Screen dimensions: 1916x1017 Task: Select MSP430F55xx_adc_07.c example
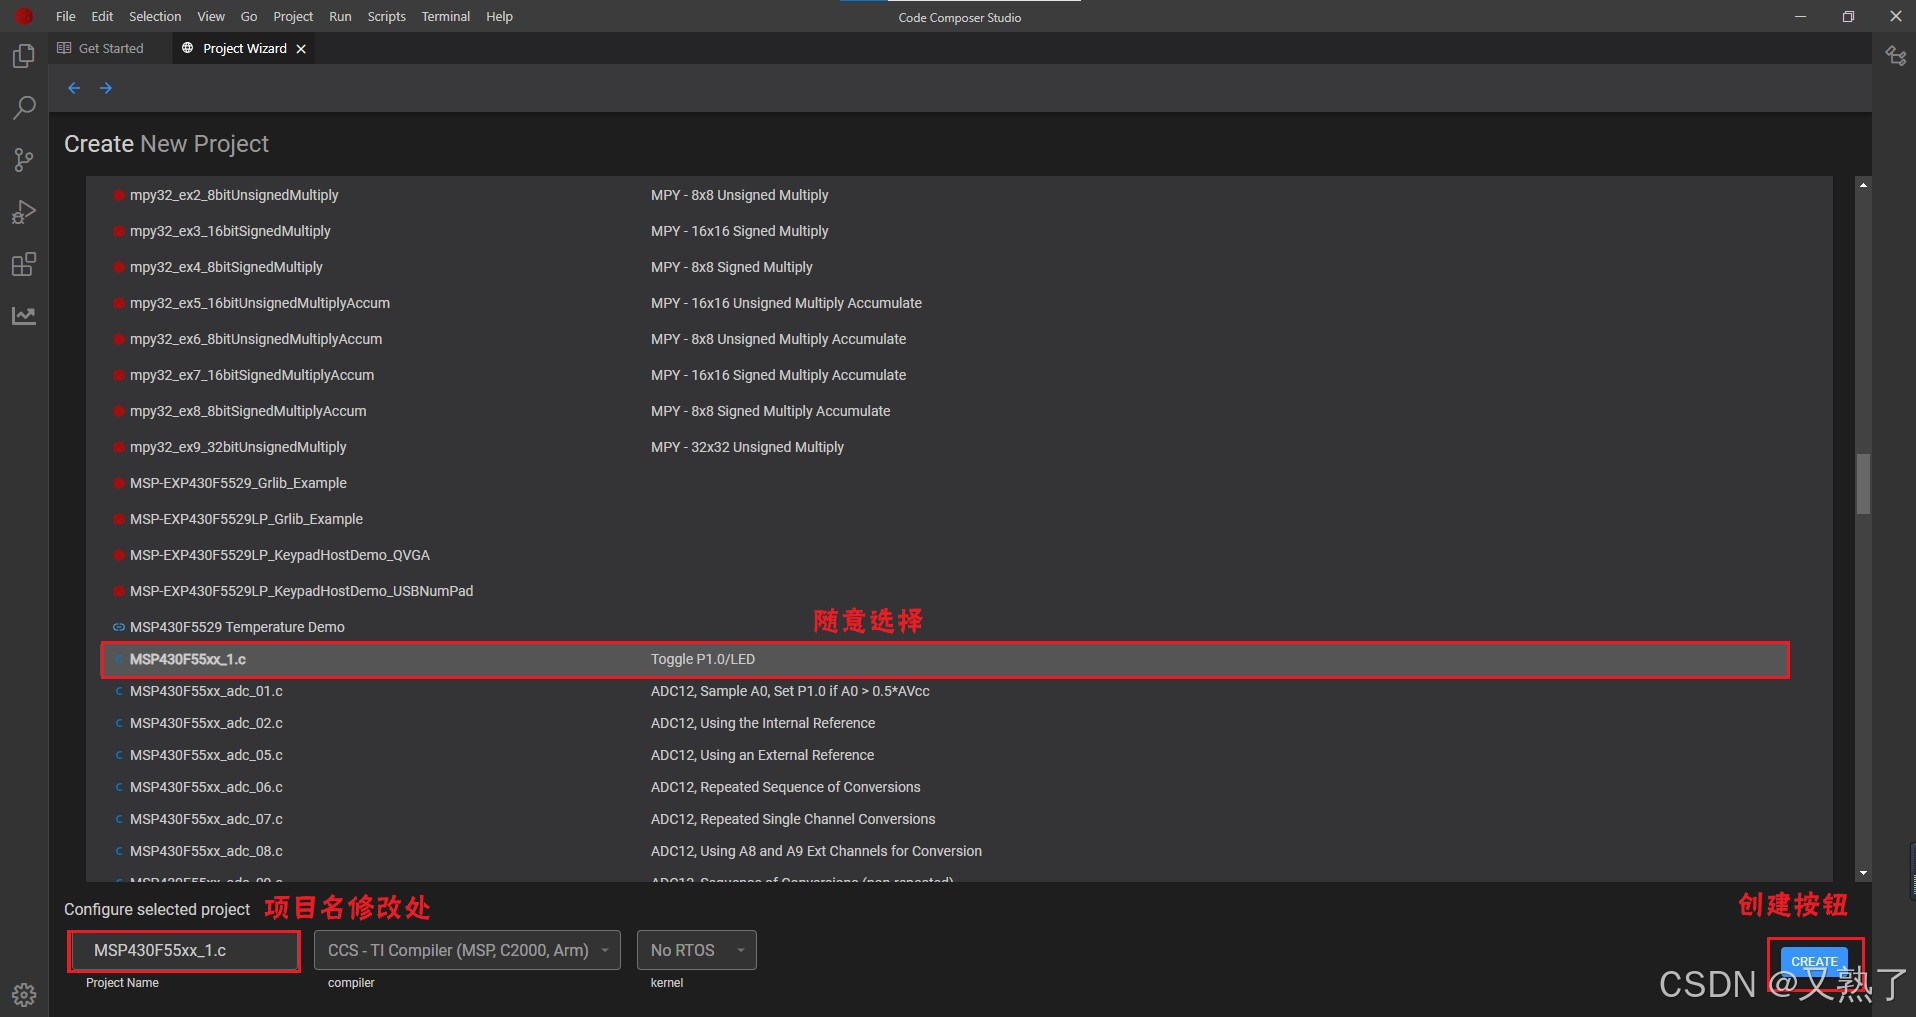[x=206, y=819]
